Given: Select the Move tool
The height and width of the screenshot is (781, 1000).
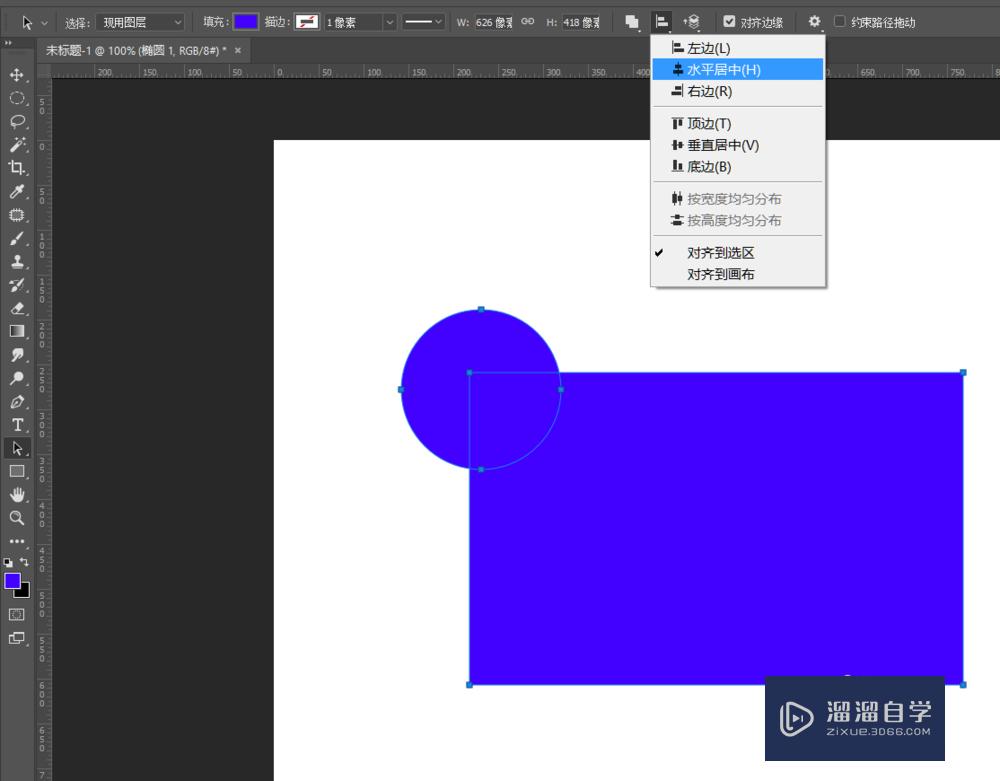Looking at the screenshot, I should [17, 75].
